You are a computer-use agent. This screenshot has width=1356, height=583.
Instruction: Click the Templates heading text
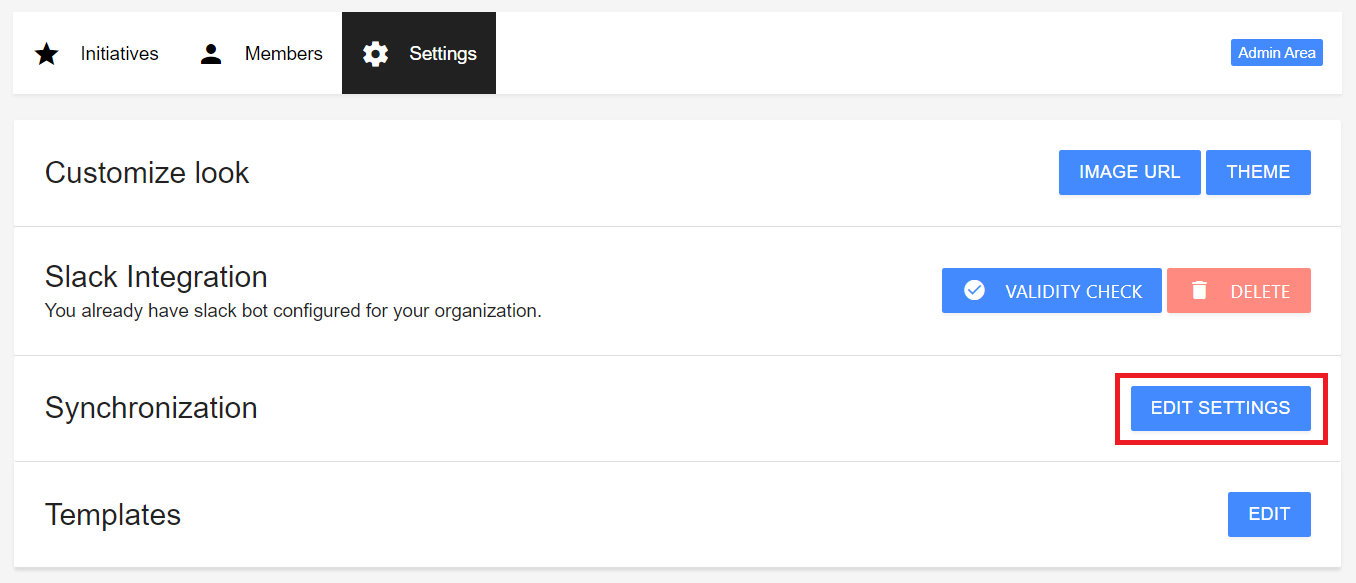coord(113,515)
